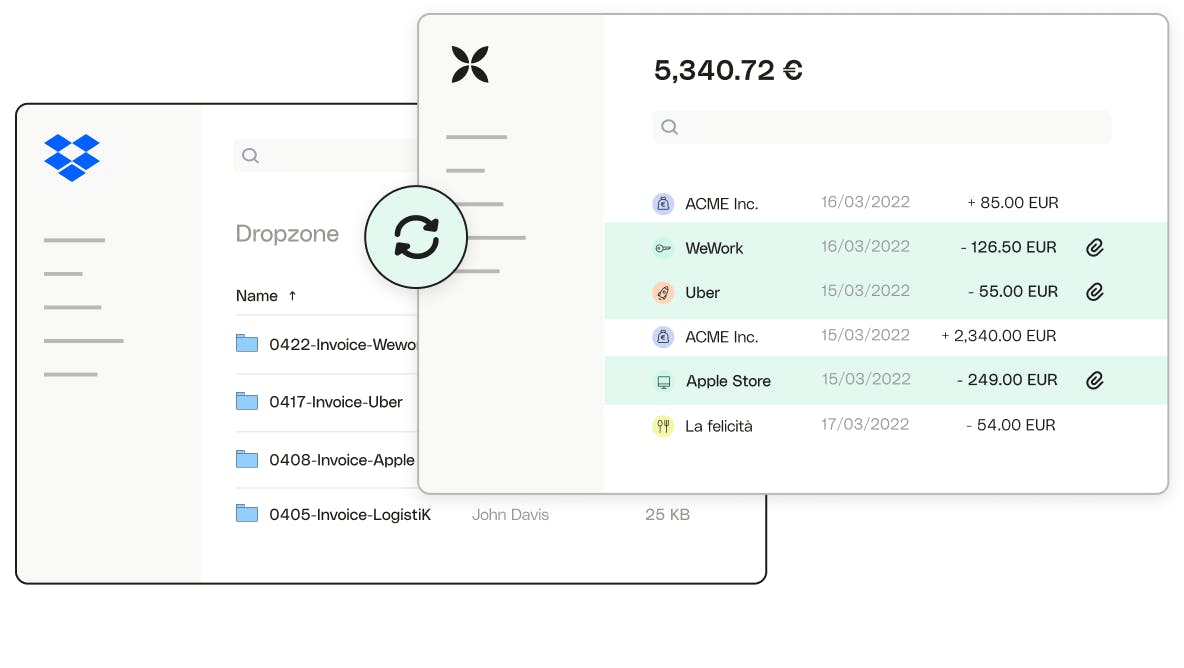
Task: Click the fork and knife icon for La felicità
Action: click(x=663, y=426)
